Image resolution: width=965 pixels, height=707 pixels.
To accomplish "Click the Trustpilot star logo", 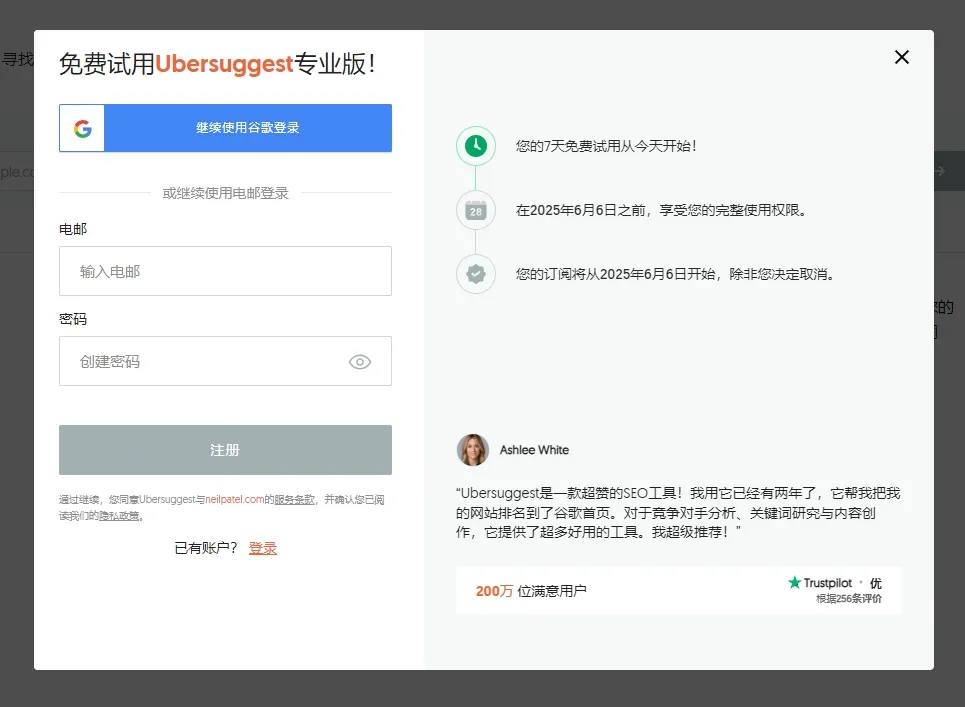I will click(x=795, y=582).
